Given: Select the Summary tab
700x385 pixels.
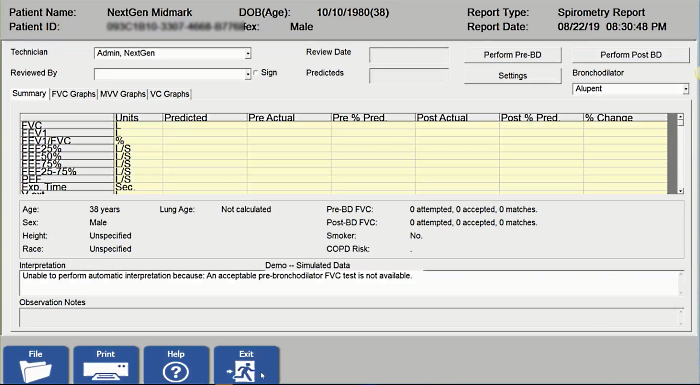Looking at the screenshot, I should (x=29, y=93).
